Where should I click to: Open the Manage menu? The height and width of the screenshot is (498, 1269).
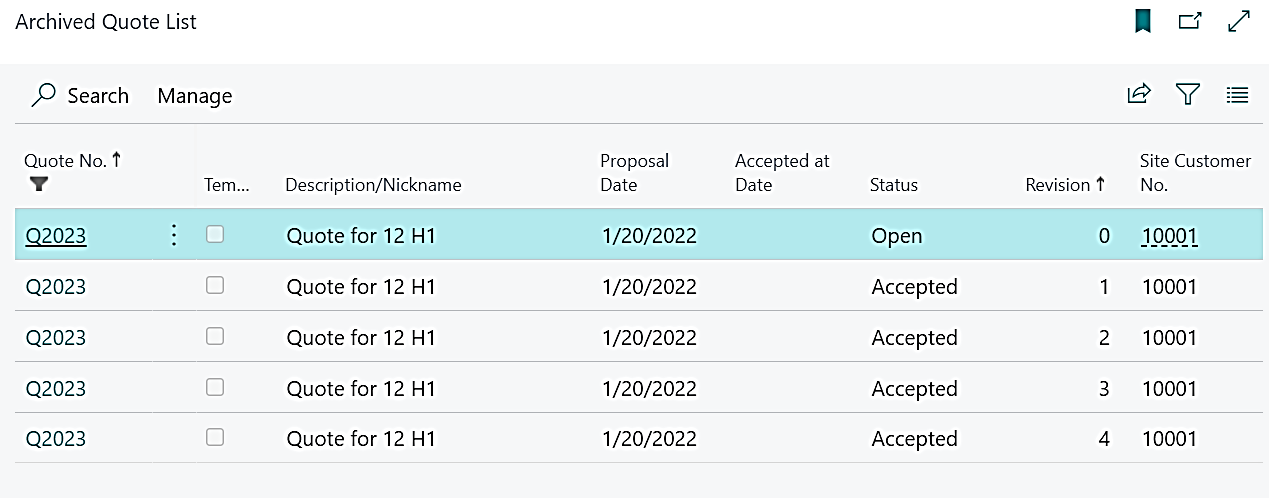tap(195, 96)
